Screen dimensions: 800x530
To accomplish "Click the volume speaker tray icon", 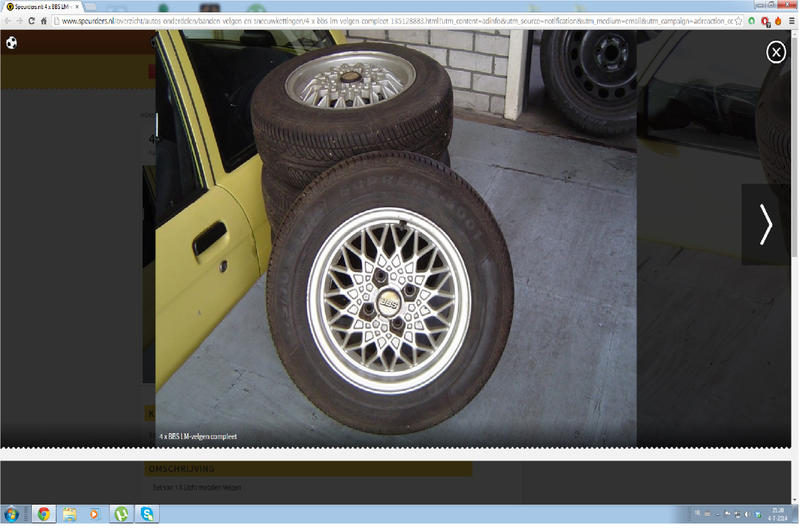I will pos(747,514).
